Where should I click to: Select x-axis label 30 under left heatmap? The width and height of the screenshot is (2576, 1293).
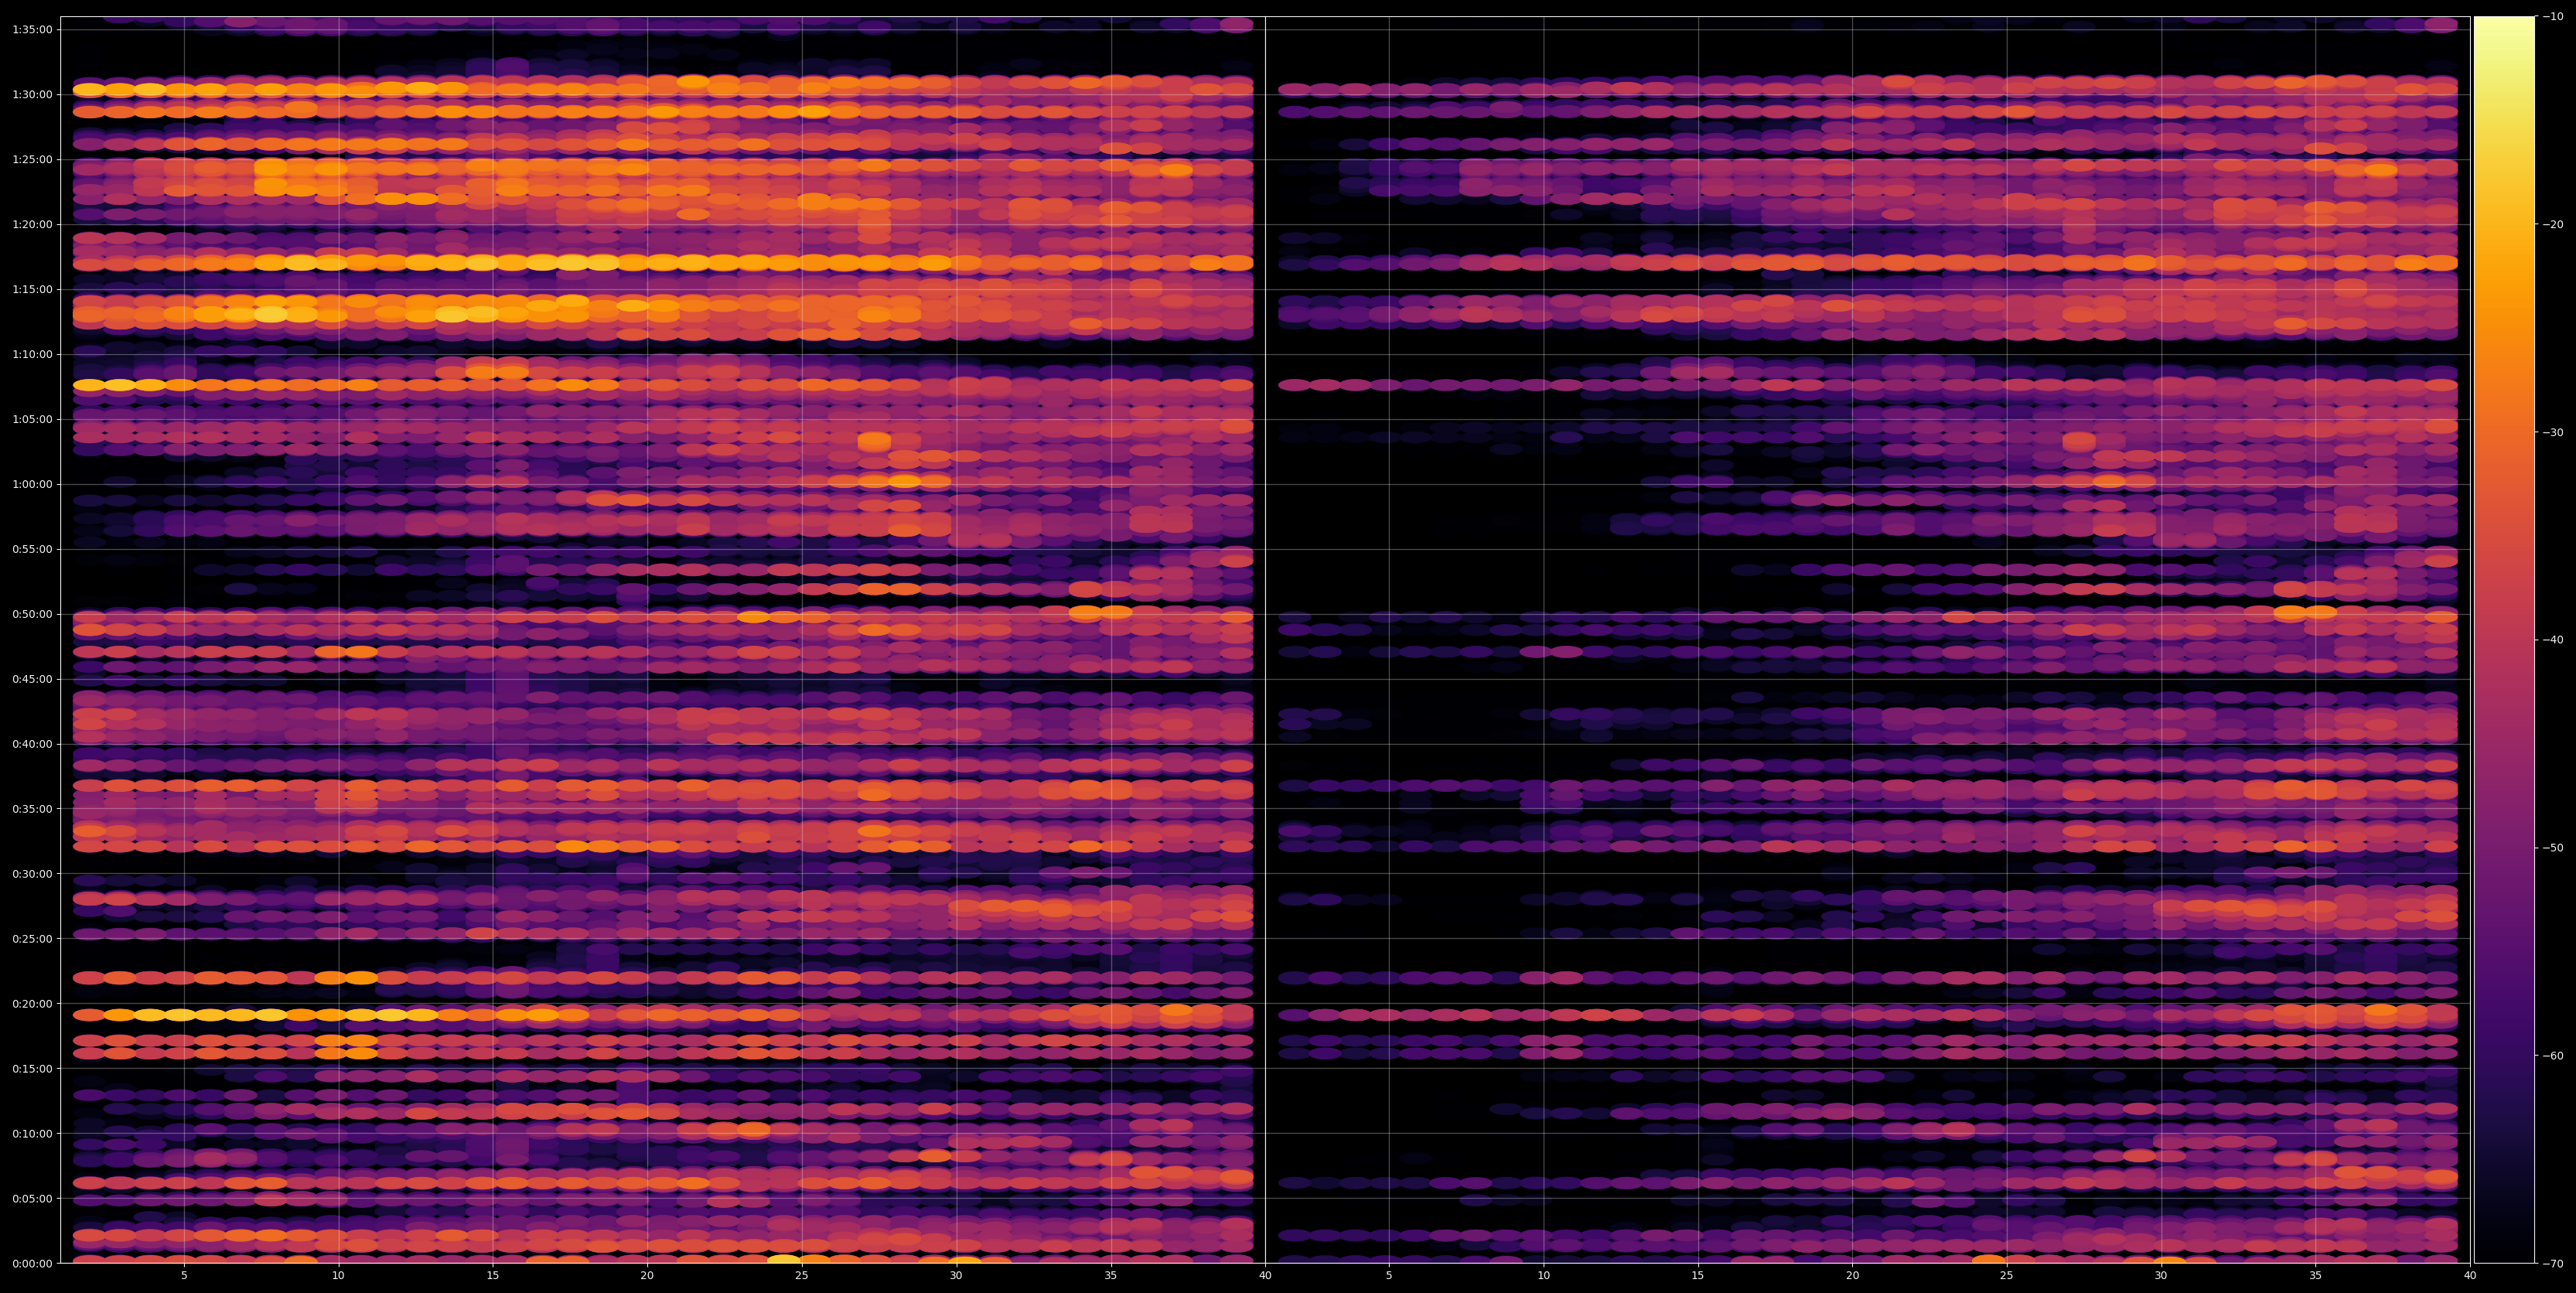point(956,1276)
